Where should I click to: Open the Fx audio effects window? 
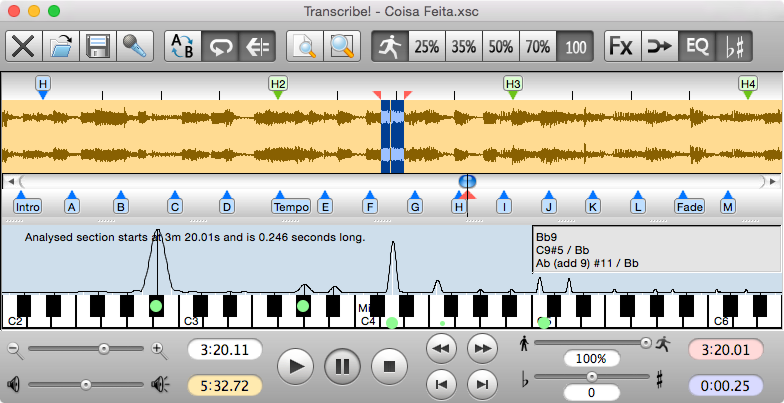tap(622, 46)
